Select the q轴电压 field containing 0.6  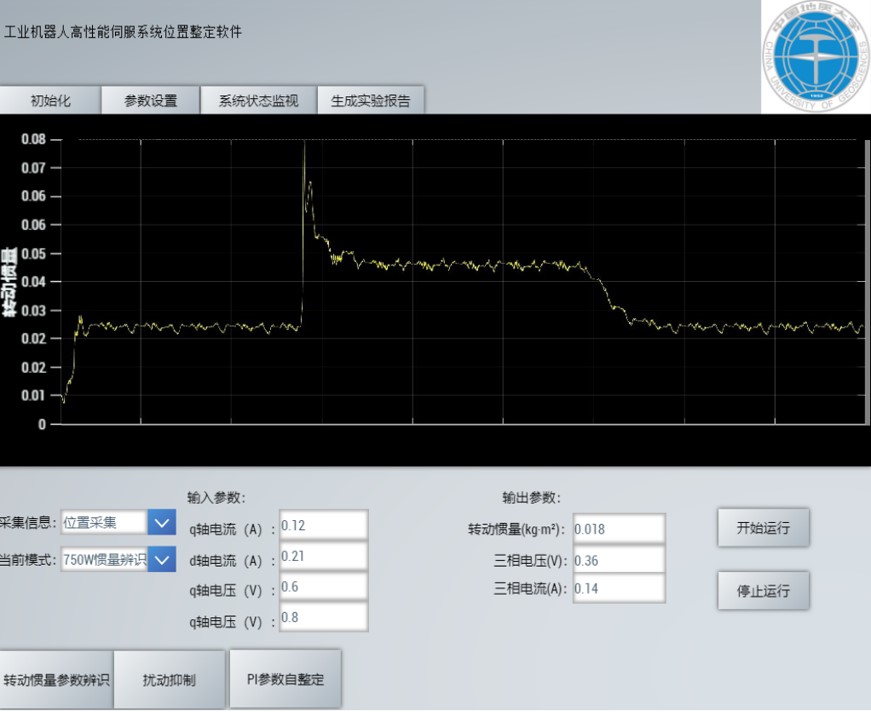(x=323, y=587)
